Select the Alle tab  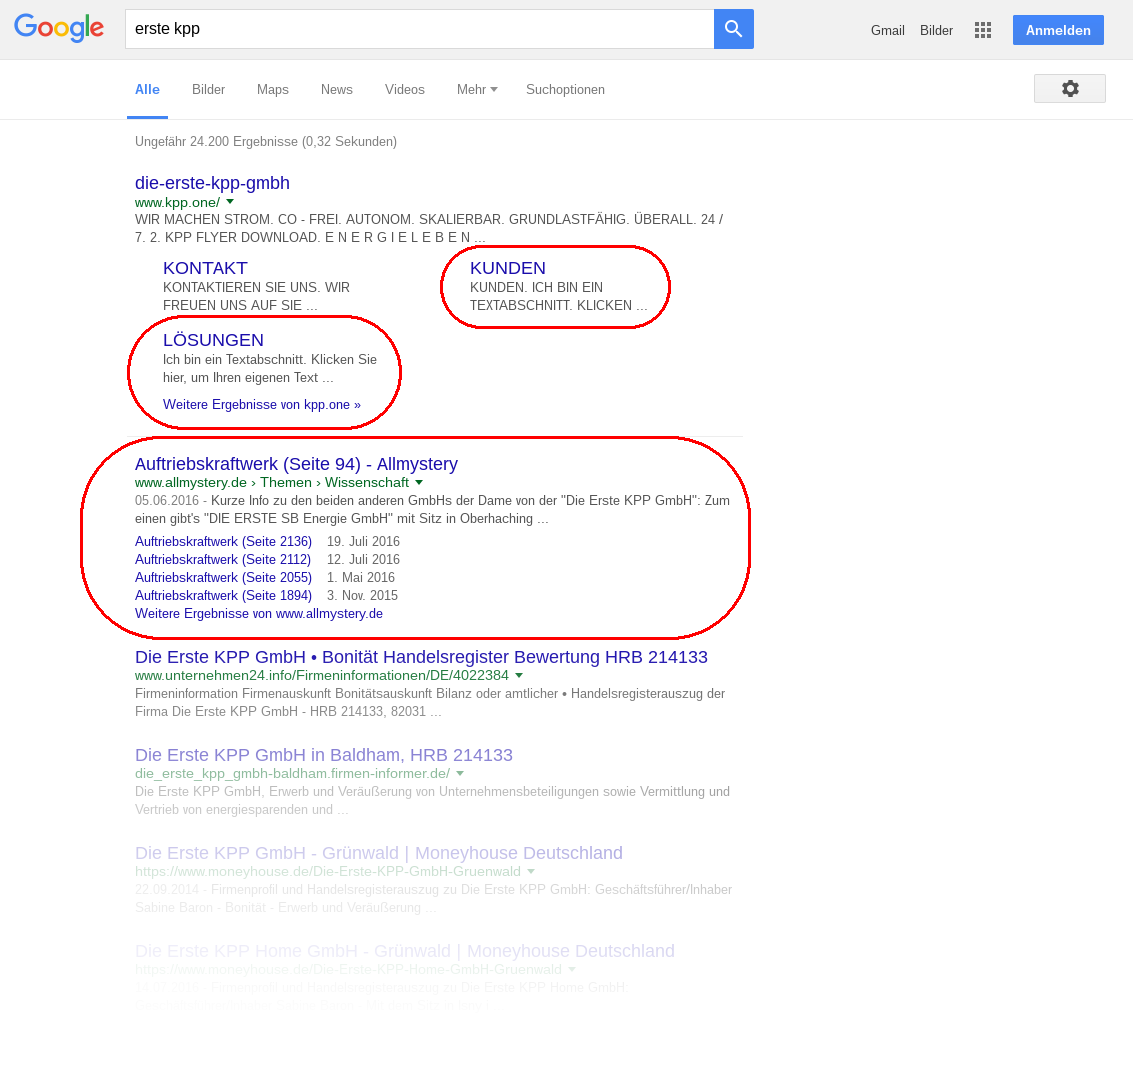point(147,90)
